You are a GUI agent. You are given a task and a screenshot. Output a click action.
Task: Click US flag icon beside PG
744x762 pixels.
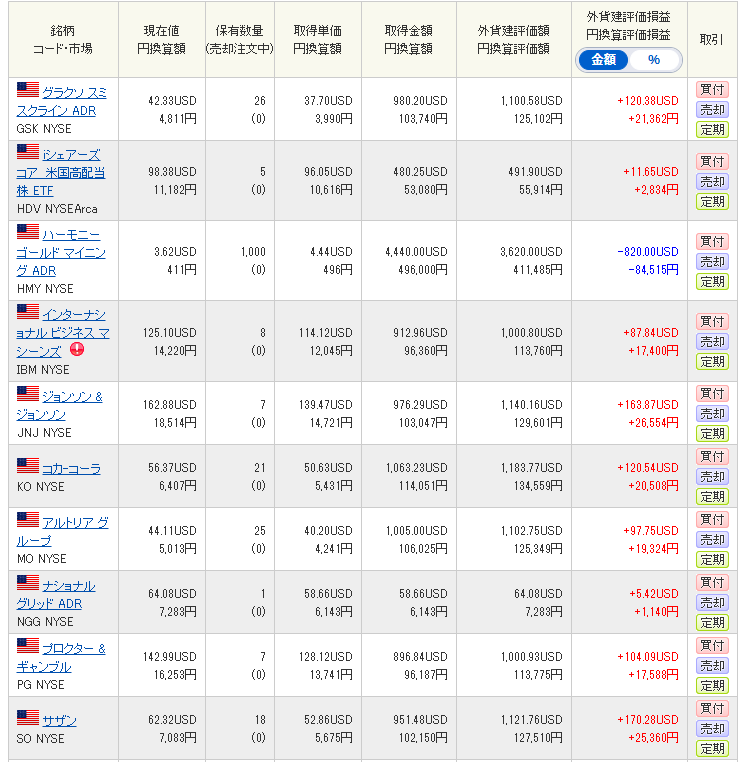tap(28, 646)
